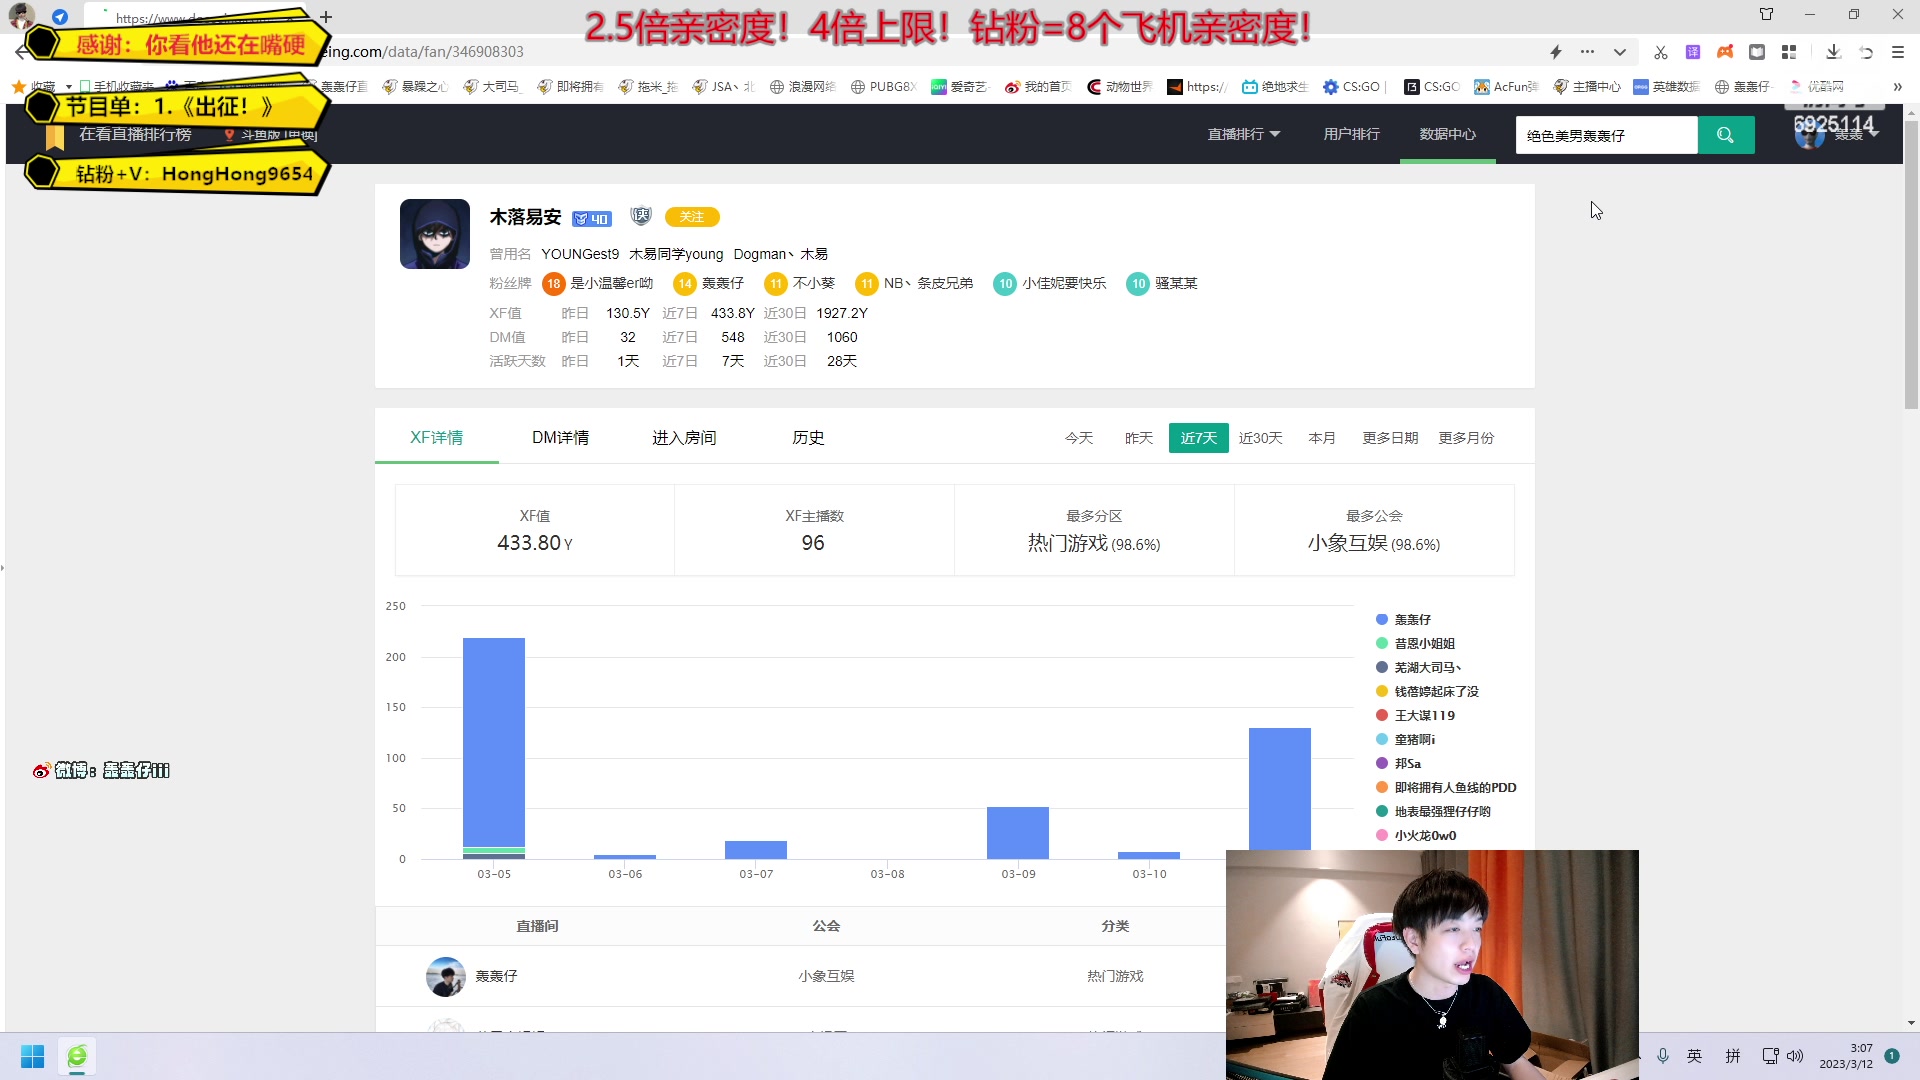
Task: Toggle 邦Sa series in legend
Action: coord(1398,764)
